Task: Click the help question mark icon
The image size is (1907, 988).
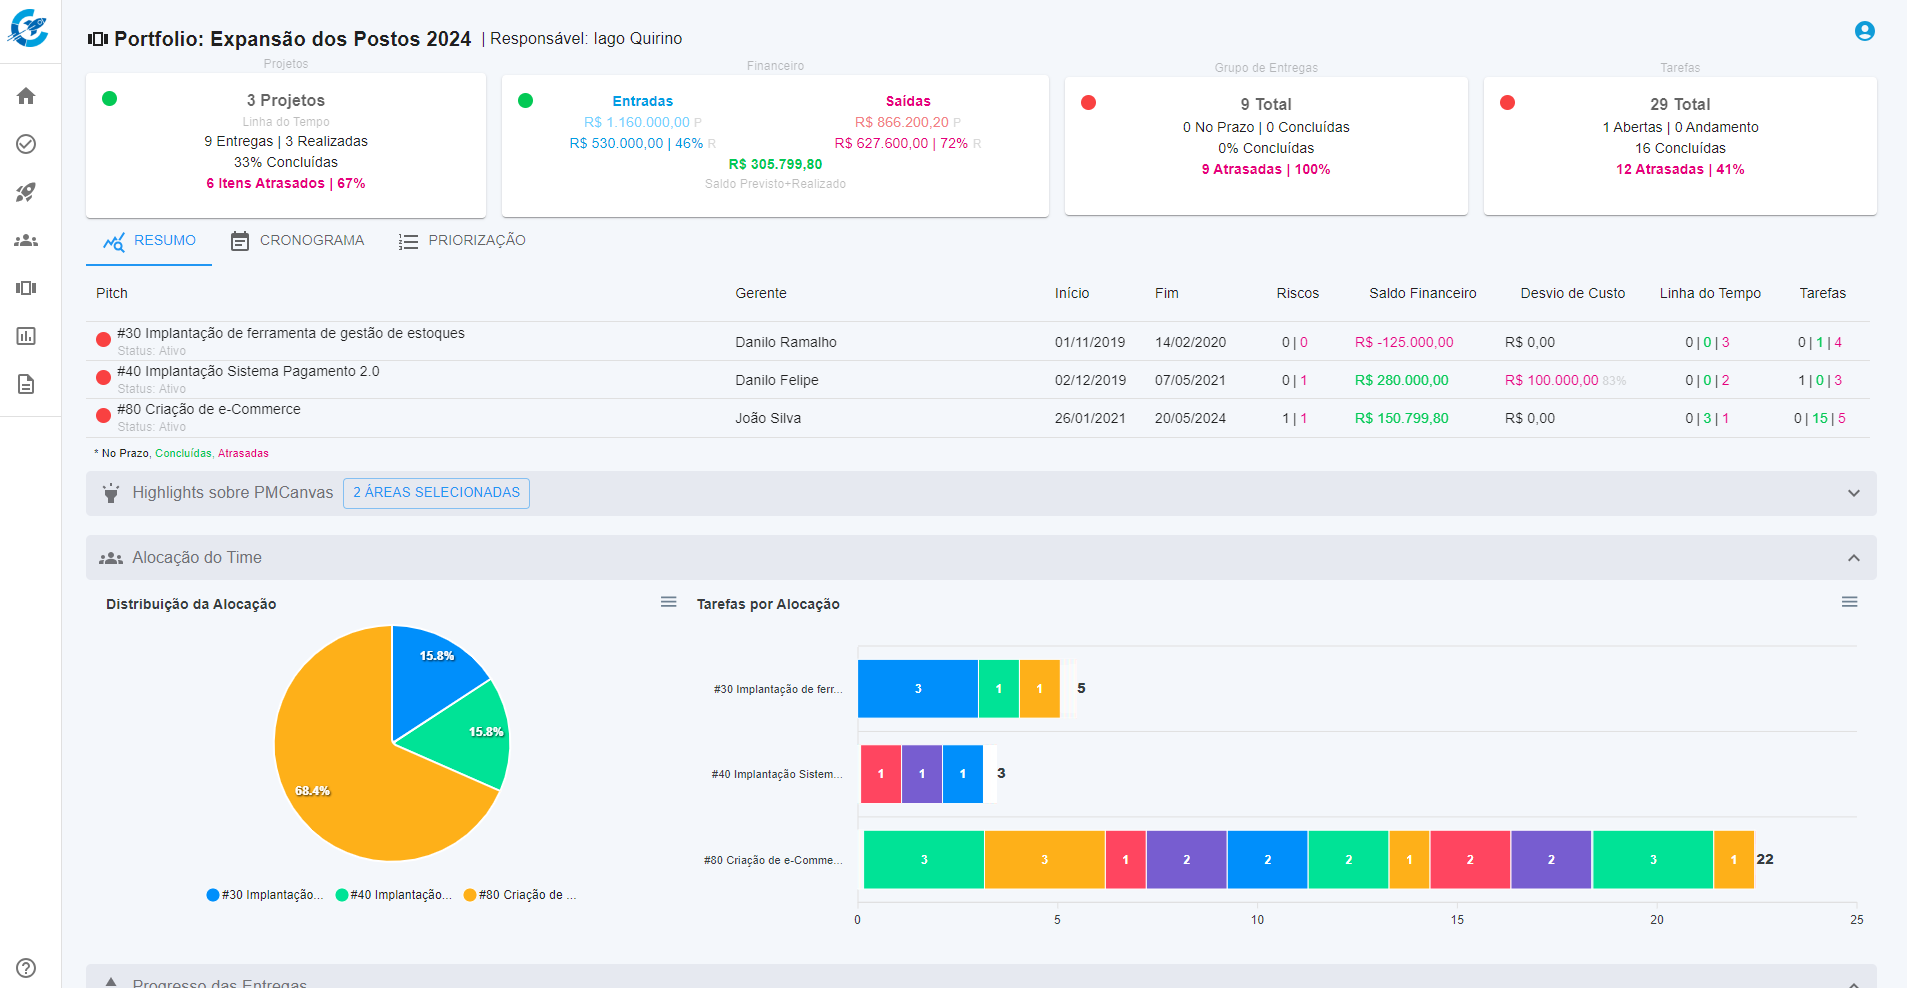Action: click(x=26, y=967)
